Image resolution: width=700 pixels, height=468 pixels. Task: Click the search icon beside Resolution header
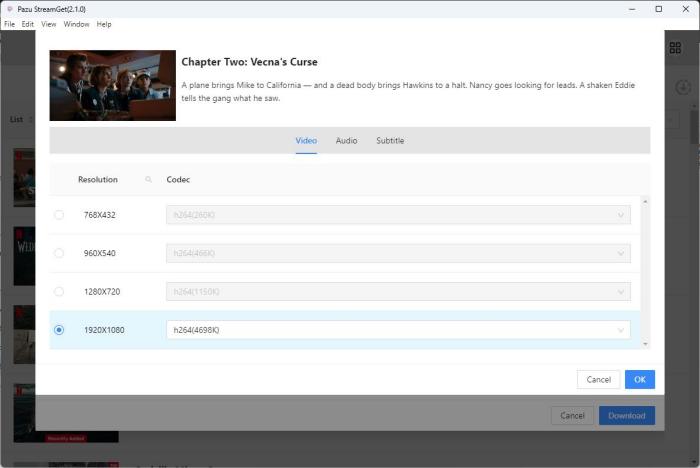tap(148, 180)
